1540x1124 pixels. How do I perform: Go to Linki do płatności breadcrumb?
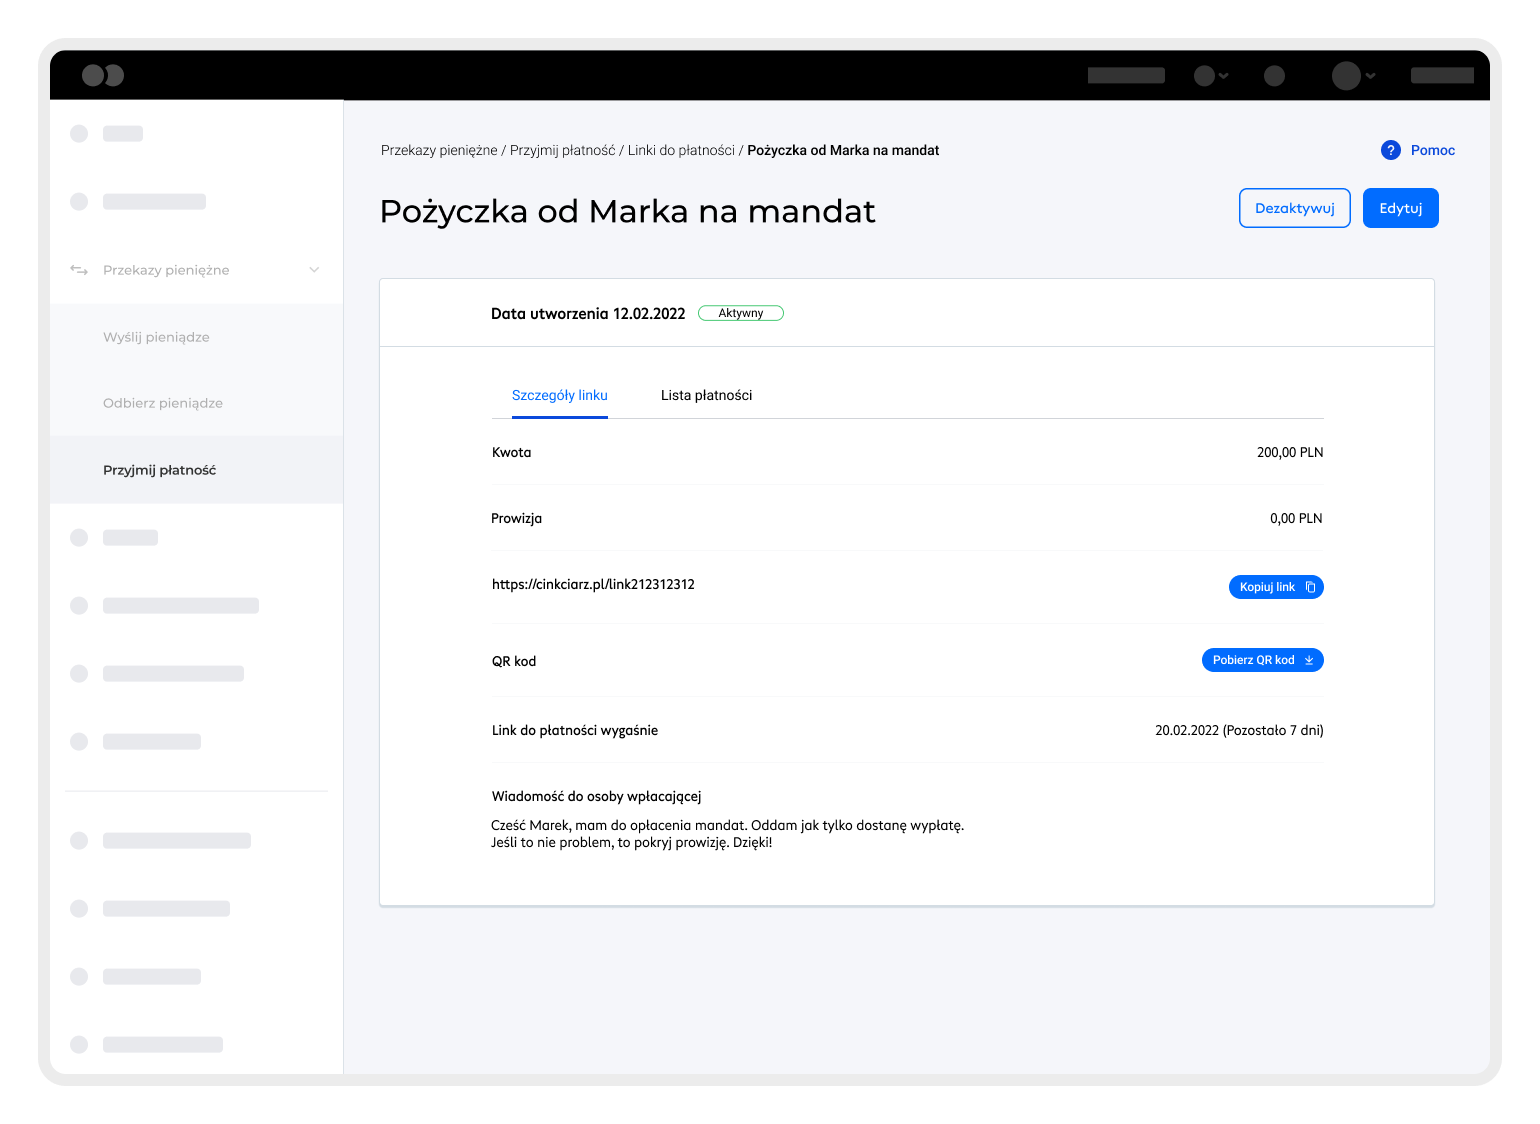point(681,150)
